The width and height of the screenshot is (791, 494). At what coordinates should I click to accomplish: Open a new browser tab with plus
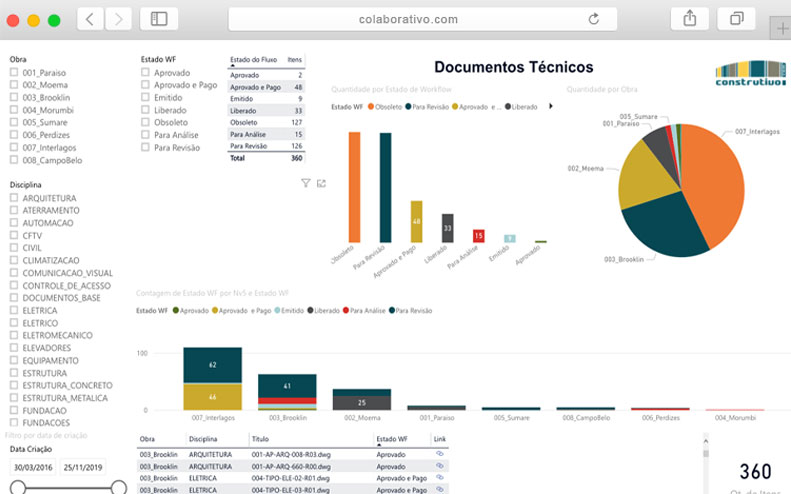click(781, 28)
